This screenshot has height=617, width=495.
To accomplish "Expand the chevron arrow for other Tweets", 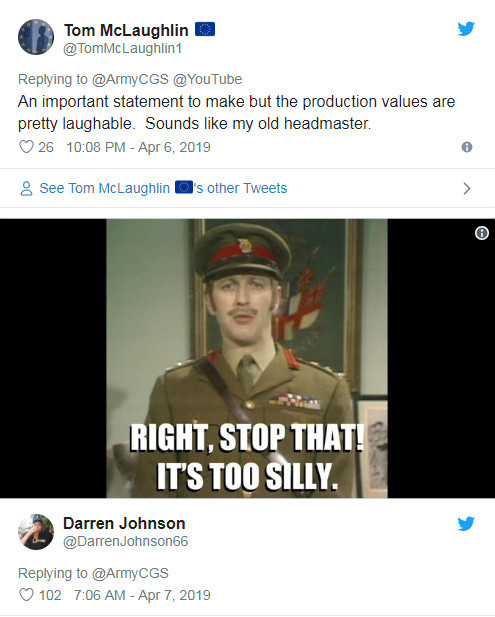I will tap(467, 188).
